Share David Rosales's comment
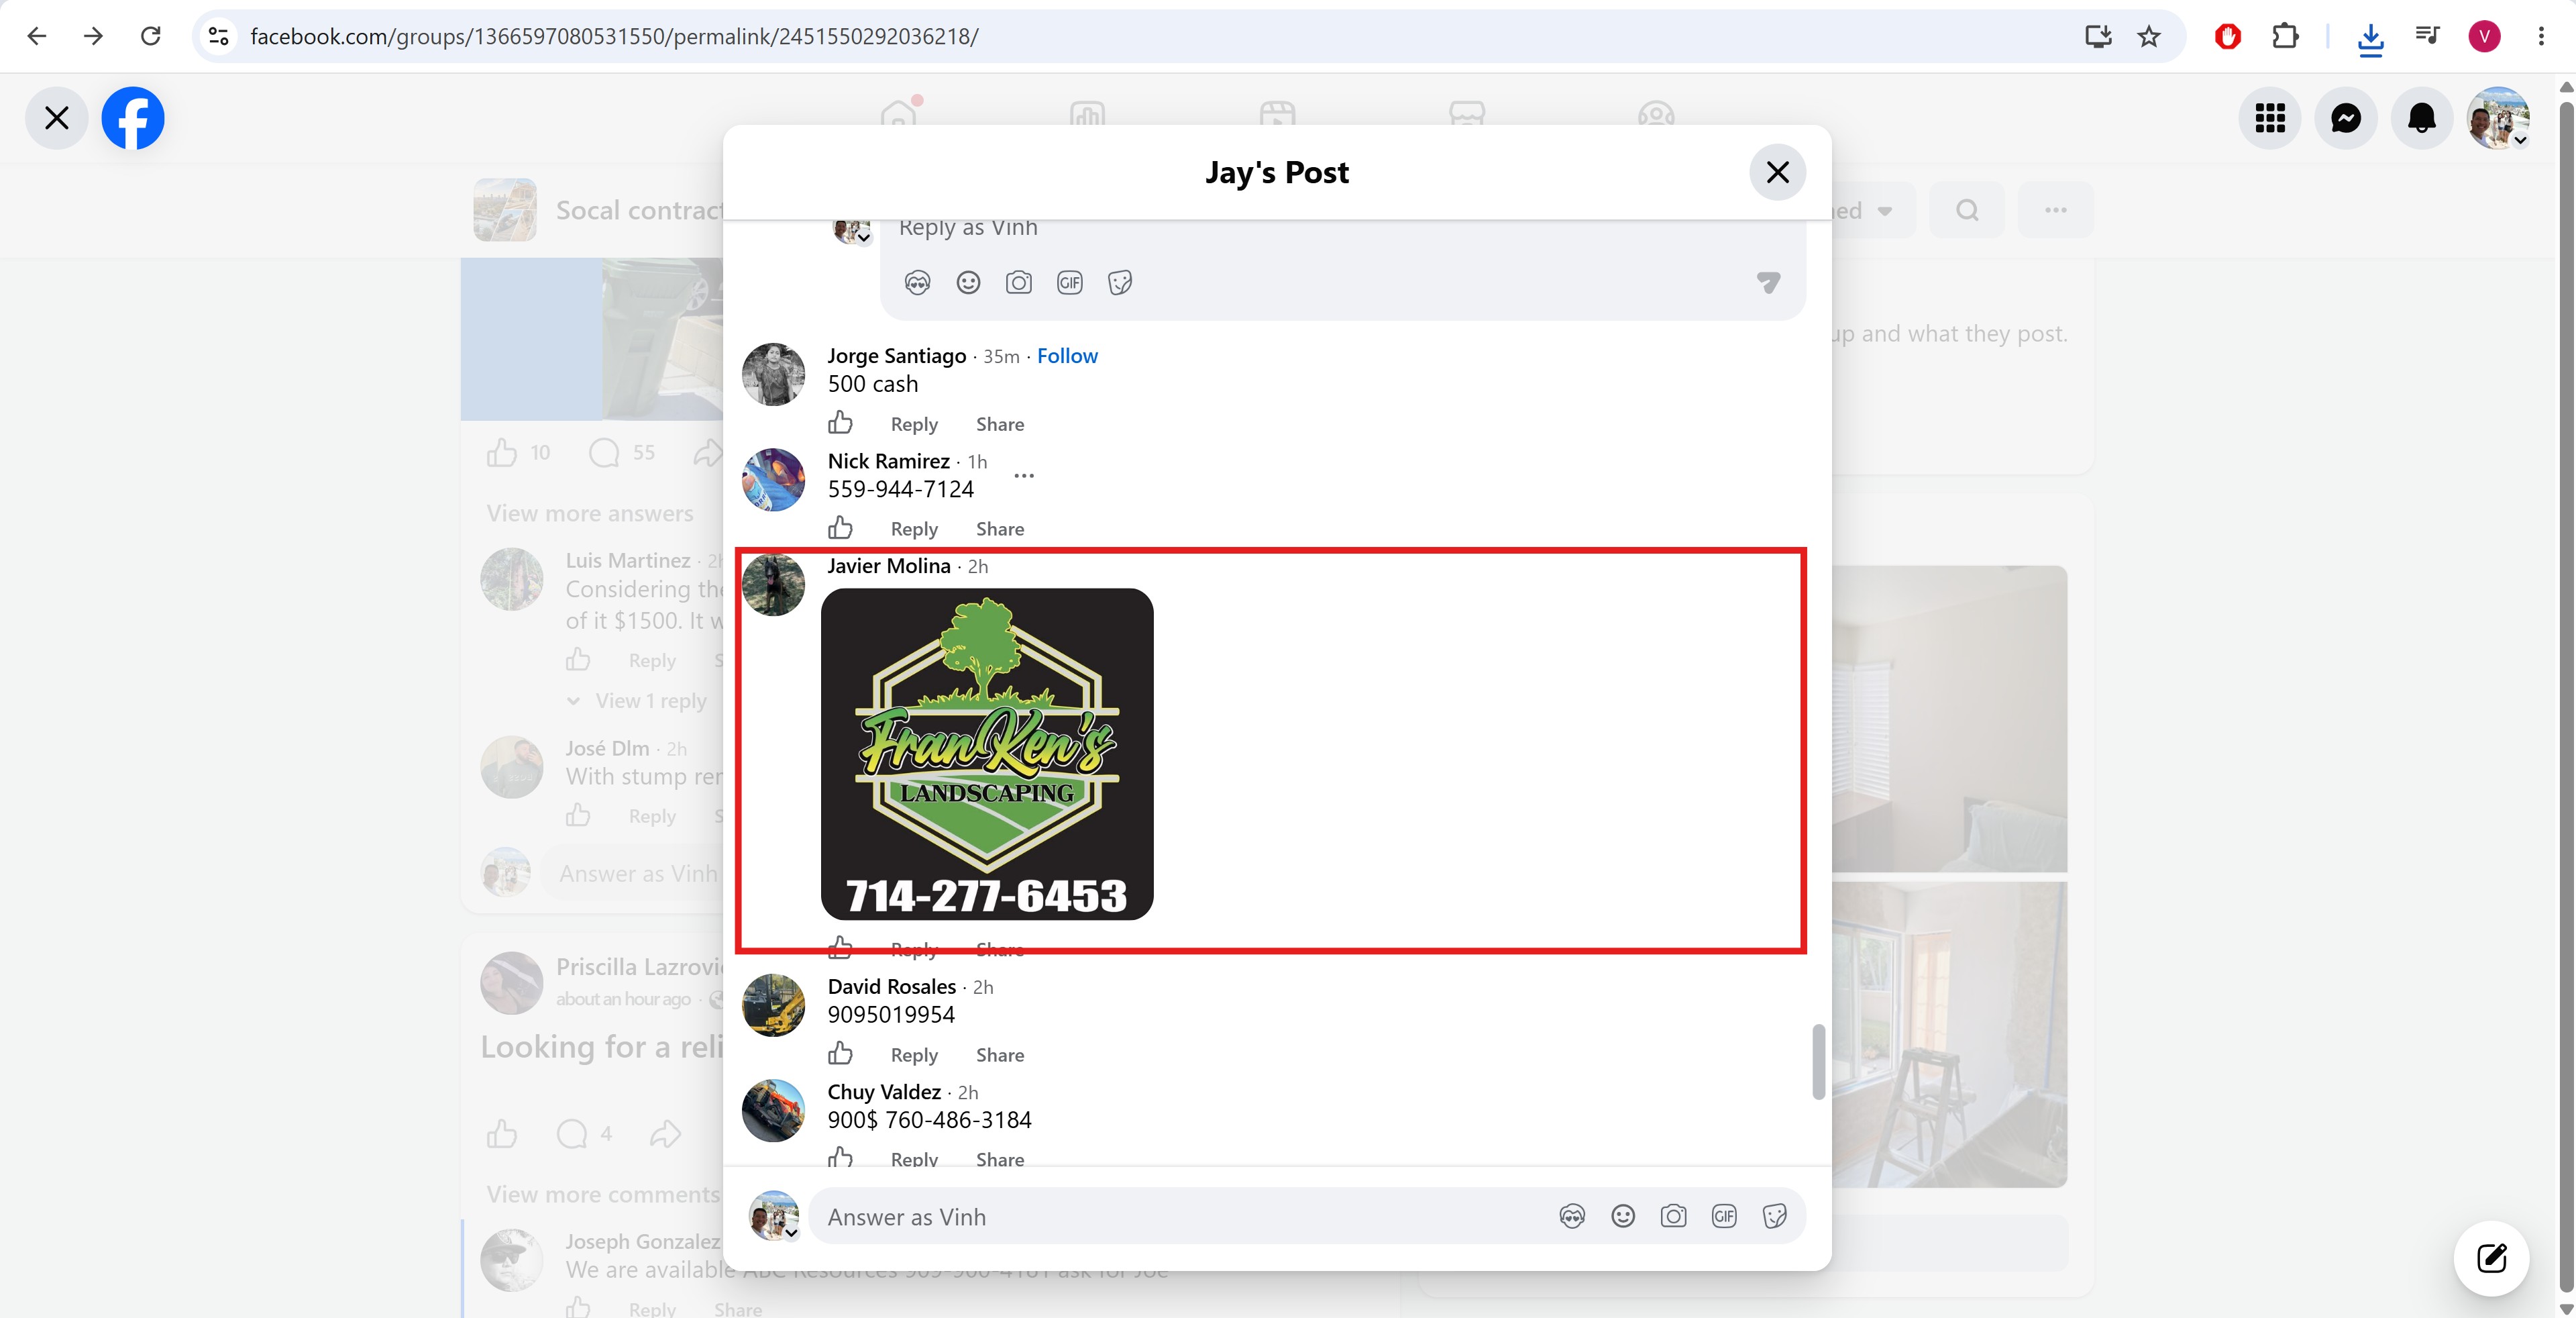The height and width of the screenshot is (1318, 2576). (1000, 1055)
